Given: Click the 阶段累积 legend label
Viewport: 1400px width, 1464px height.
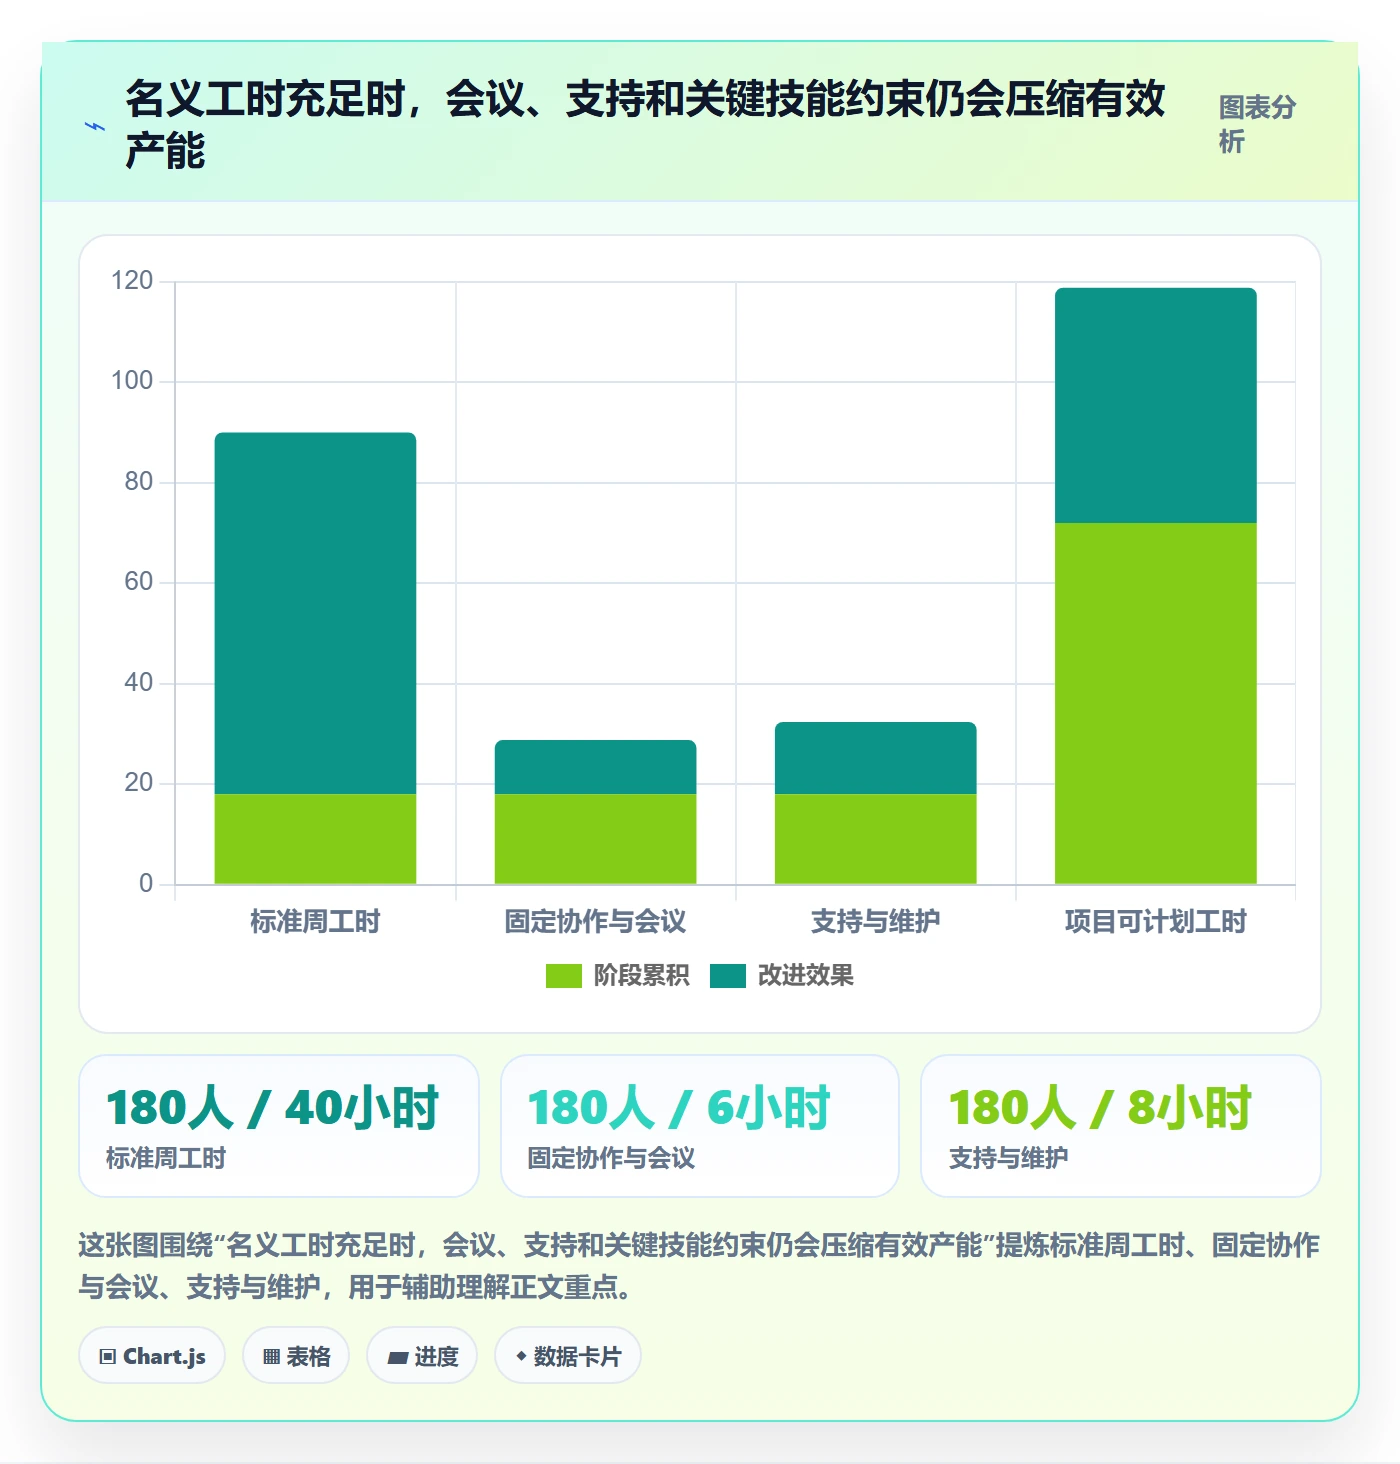Looking at the screenshot, I should [x=641, y=975].
